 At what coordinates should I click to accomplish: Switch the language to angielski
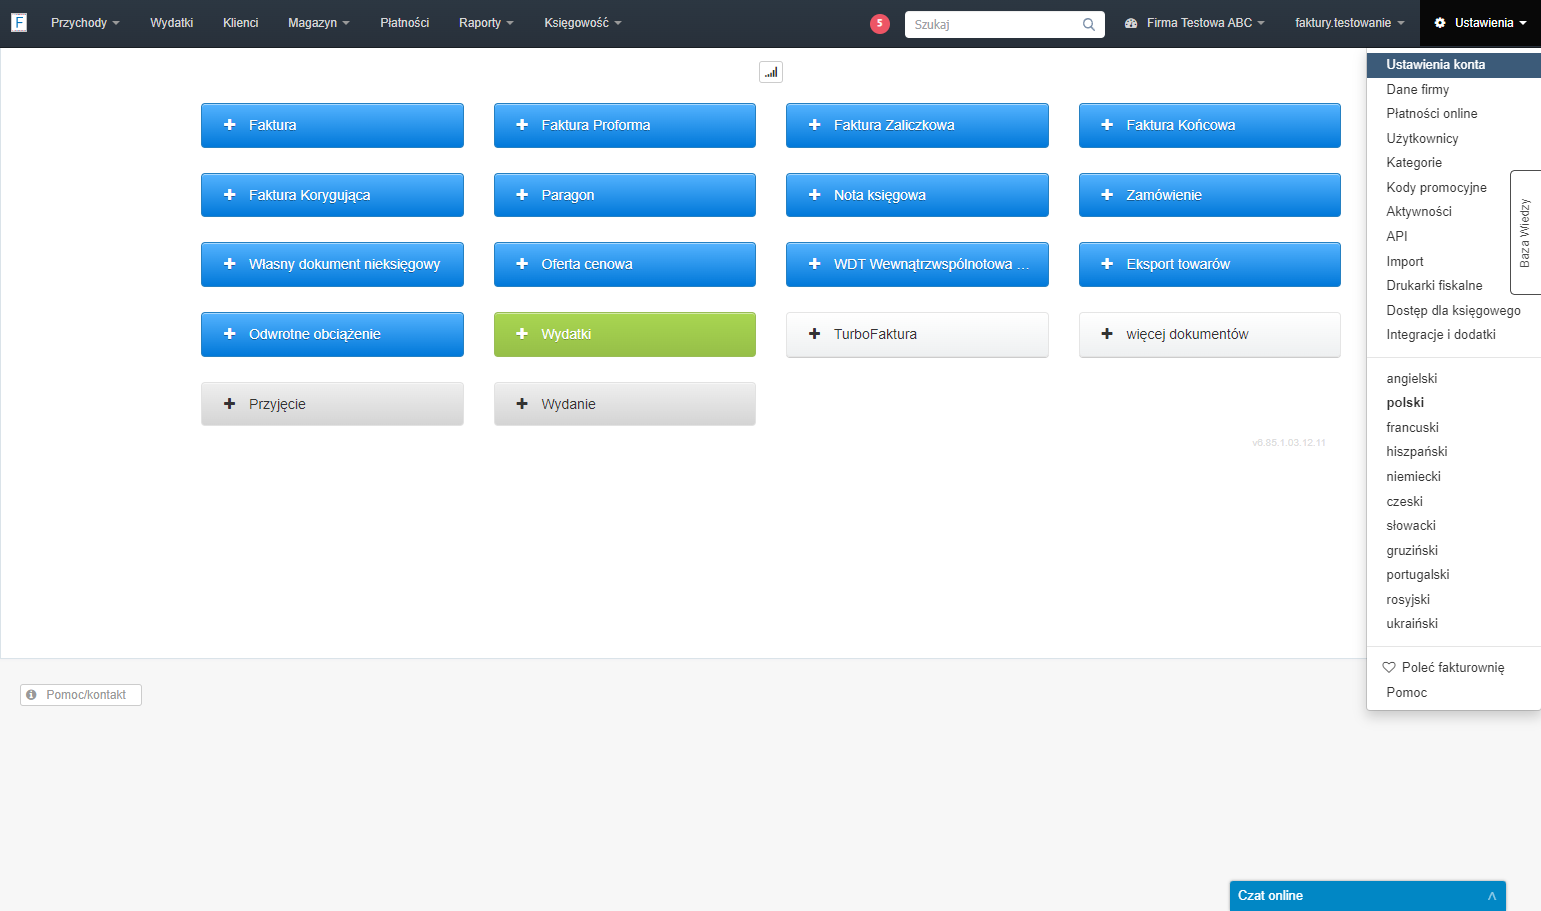coord(1411,379)
